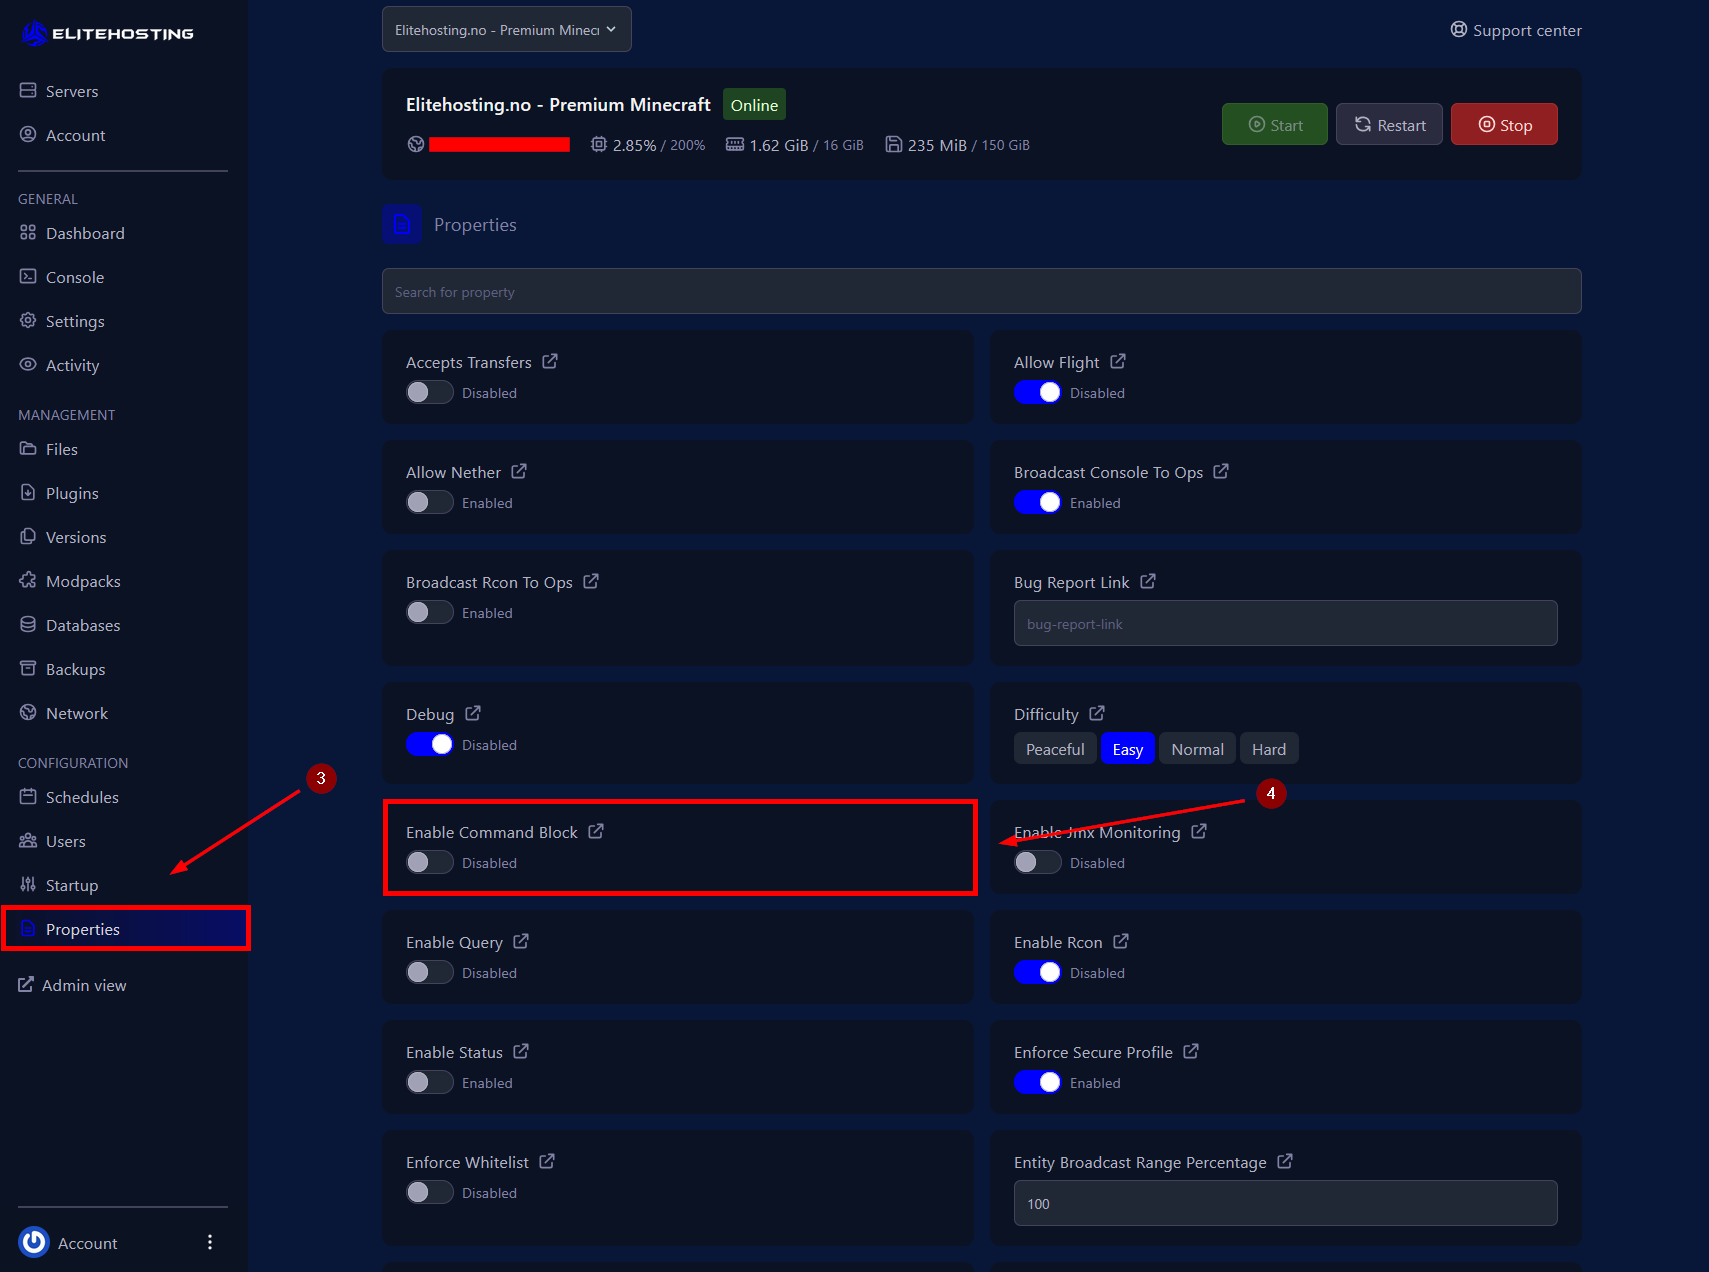This screenshot has width=1709, height=1272.
Task: Toggle Broadcast Console To Ops switch
Action: [x=1038, y=502]
